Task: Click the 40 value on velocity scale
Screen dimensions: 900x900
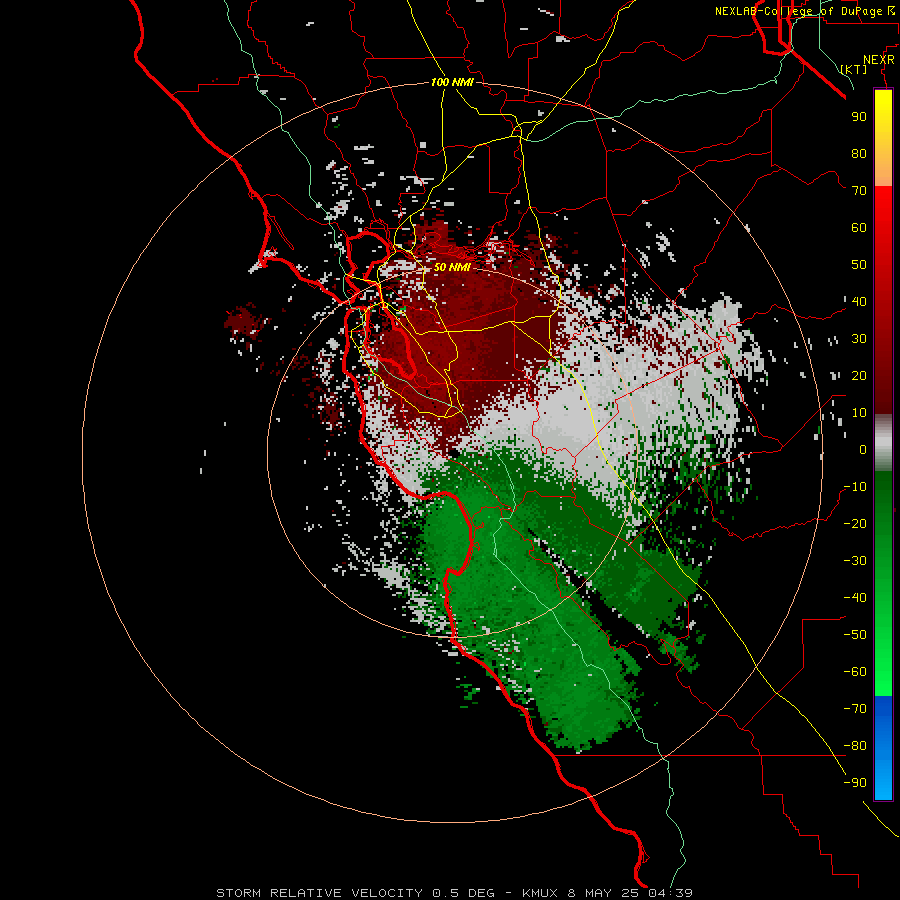Action: 859,302
